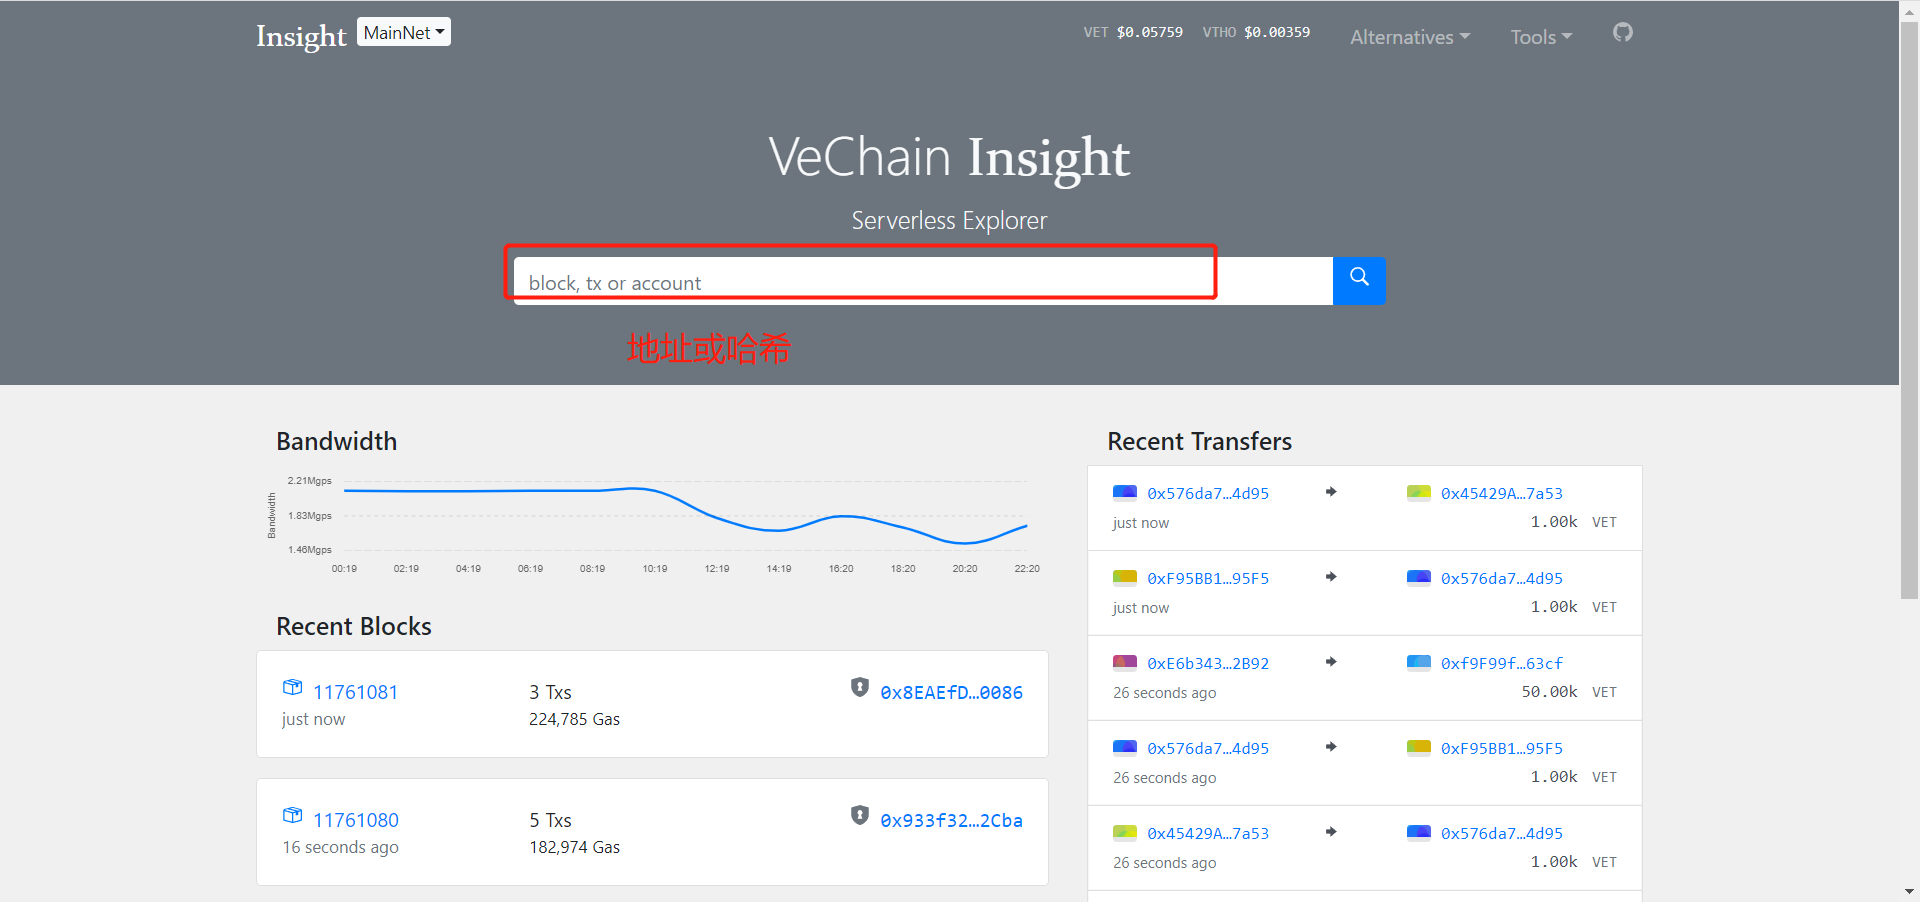1920x902 pixels.
Task: Open block number 11761081
Action: coord(355,692)
